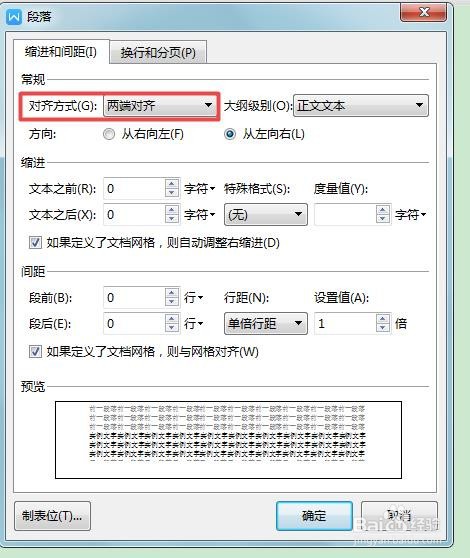
Task: Open 行 unit dropdown for 段后
Action: [x=193, y=323]
